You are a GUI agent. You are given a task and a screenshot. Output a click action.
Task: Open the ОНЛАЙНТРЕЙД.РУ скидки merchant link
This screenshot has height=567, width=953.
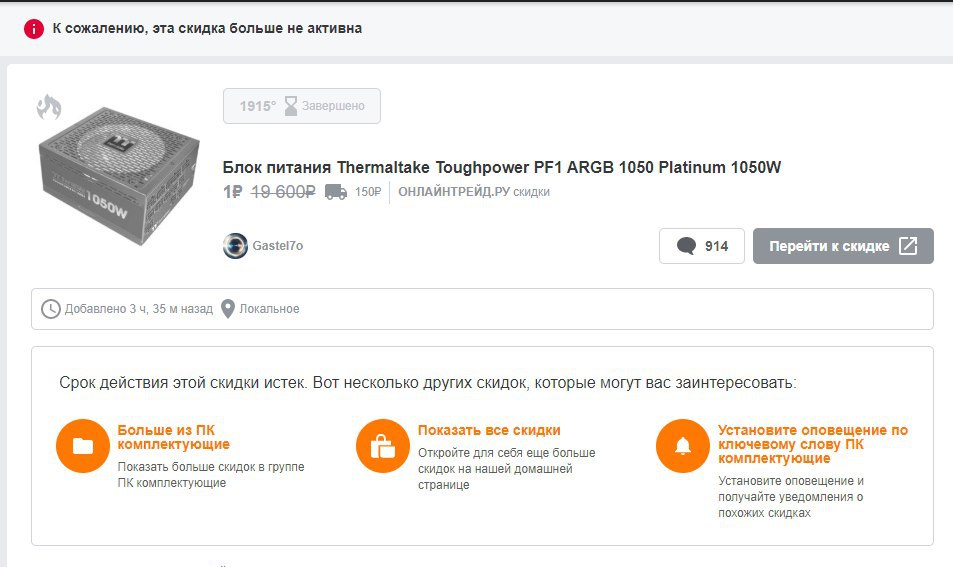[474, 192]
